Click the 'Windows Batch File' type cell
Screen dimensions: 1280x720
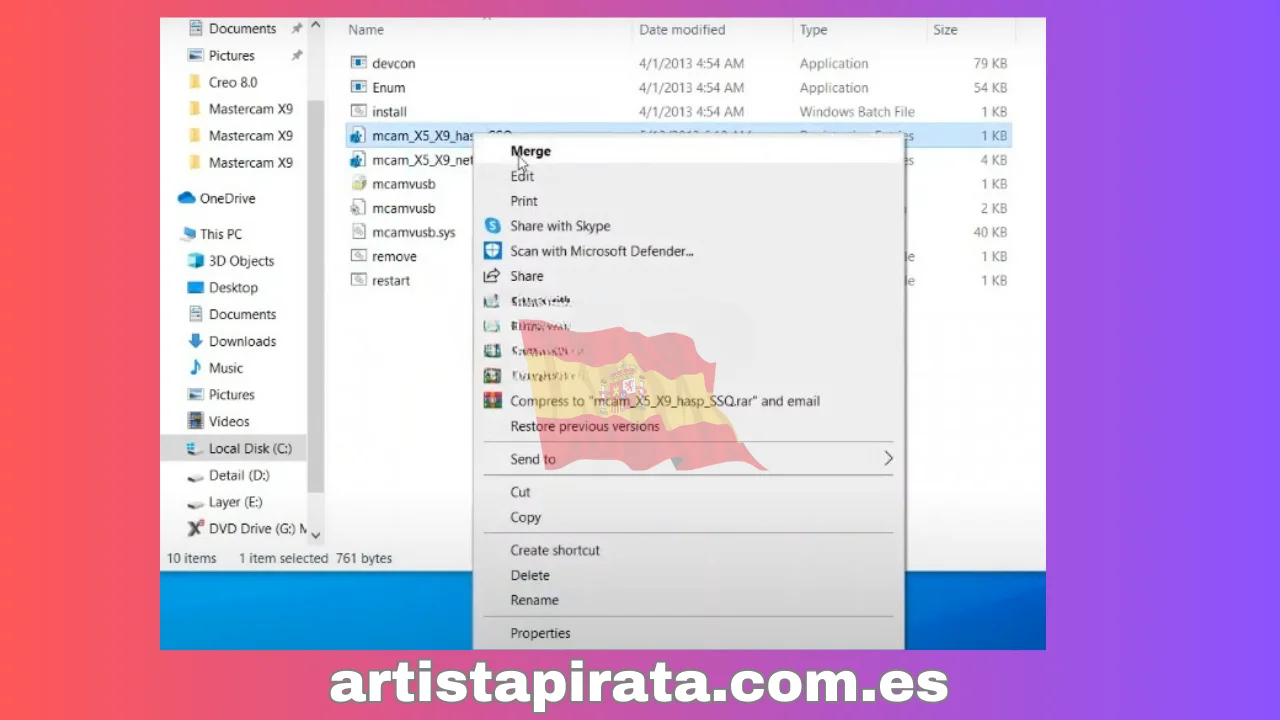click(857, 111)
